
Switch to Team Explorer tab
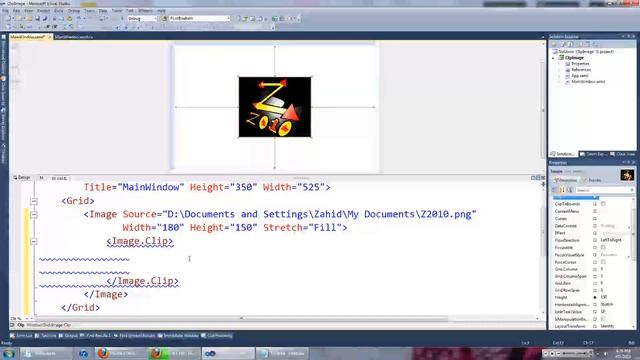[593, 154]
